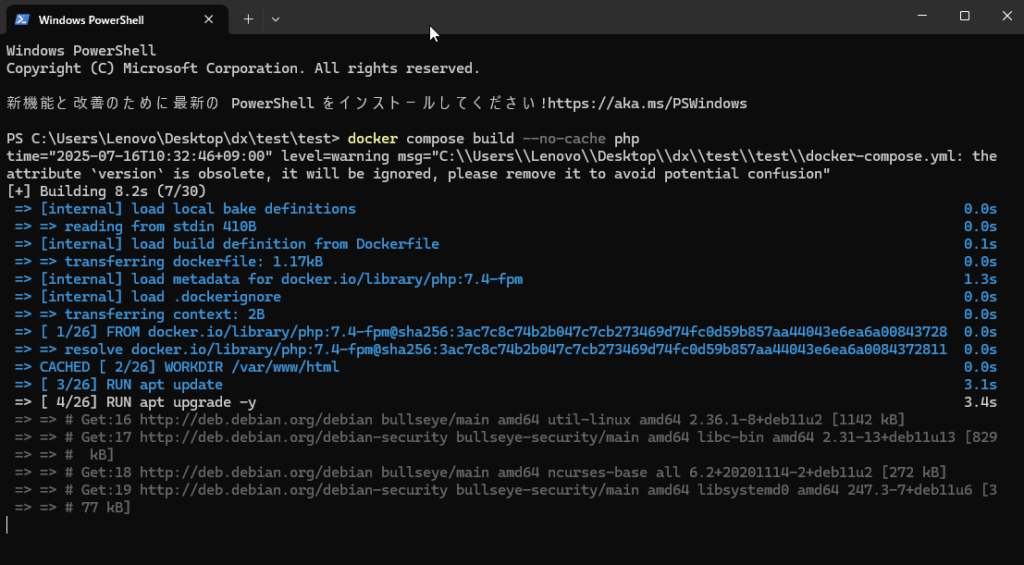Open a new tab with the plus button
Image resolution: width=1024 pixels, height=565 pixels.
point(248,19)
